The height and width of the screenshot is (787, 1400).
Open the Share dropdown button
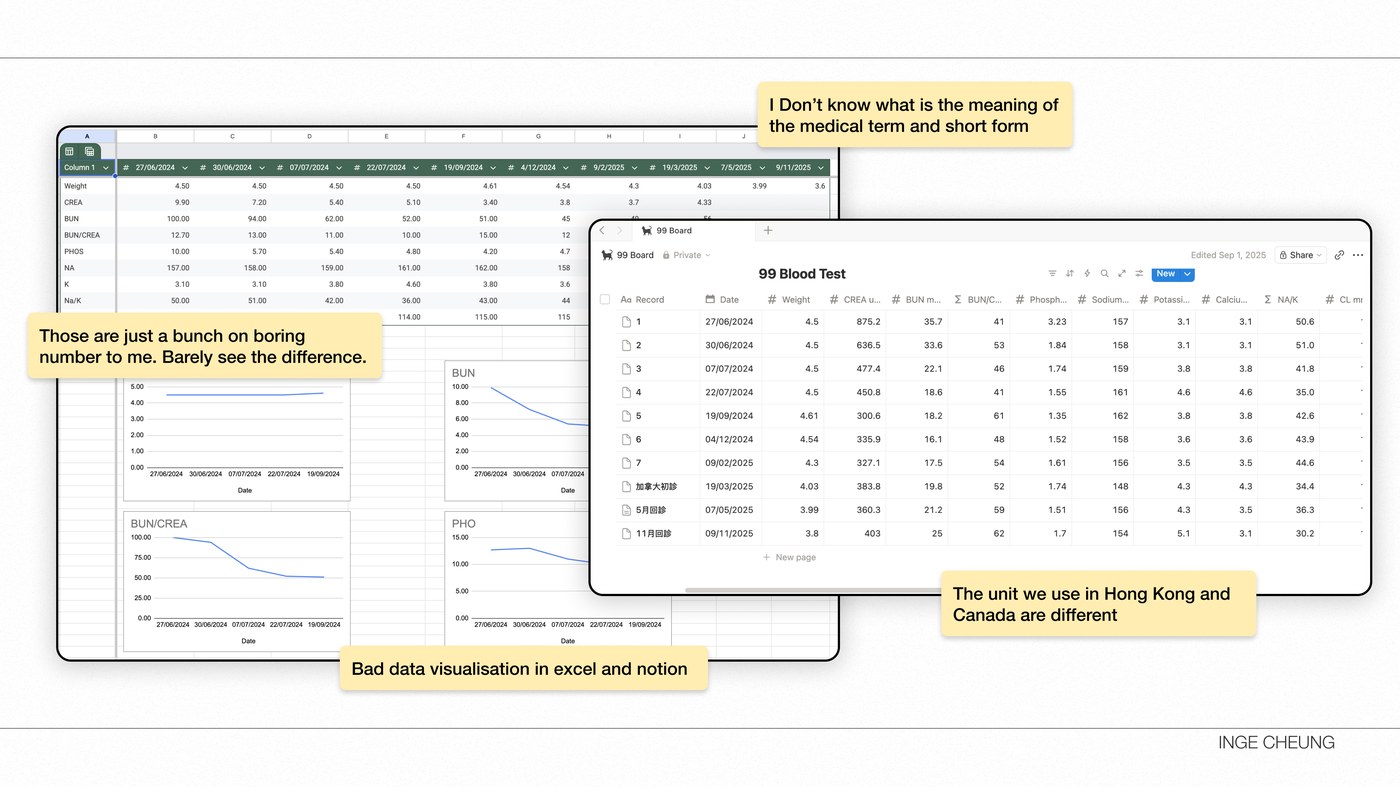[x=1300, y=255]
